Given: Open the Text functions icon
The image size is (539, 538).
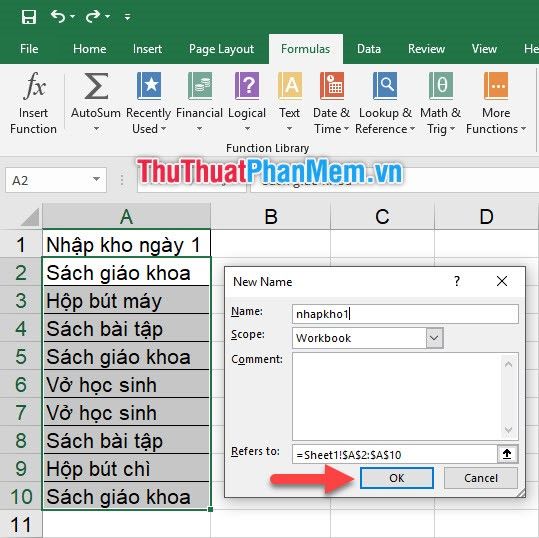Looking at the screenshot, I should [x=289, y=86].
